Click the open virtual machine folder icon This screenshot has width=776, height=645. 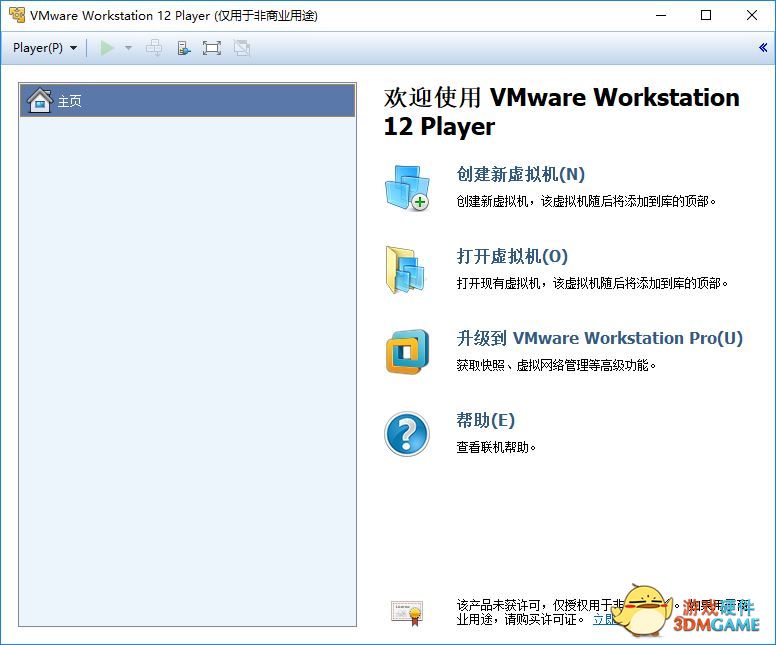[x=406, y=270]
